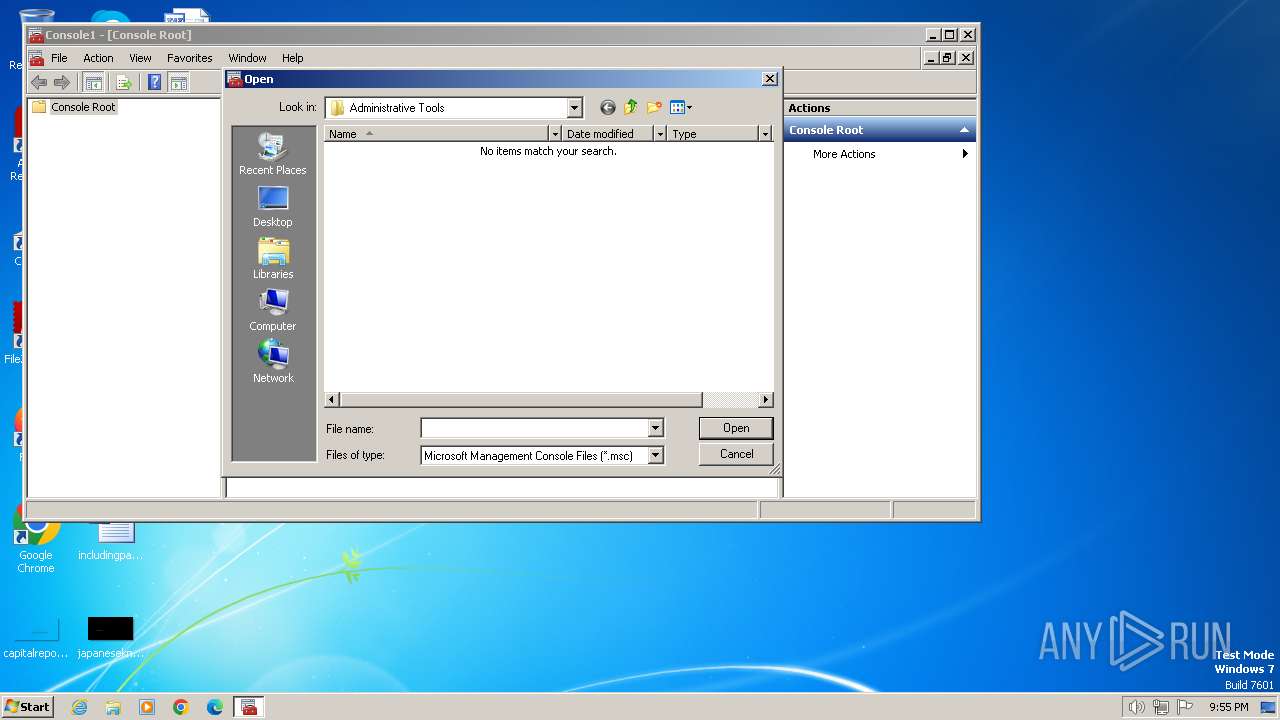Click inside the File name input field
Viewport: 1280px width, 720px height.
coord(534,428)
